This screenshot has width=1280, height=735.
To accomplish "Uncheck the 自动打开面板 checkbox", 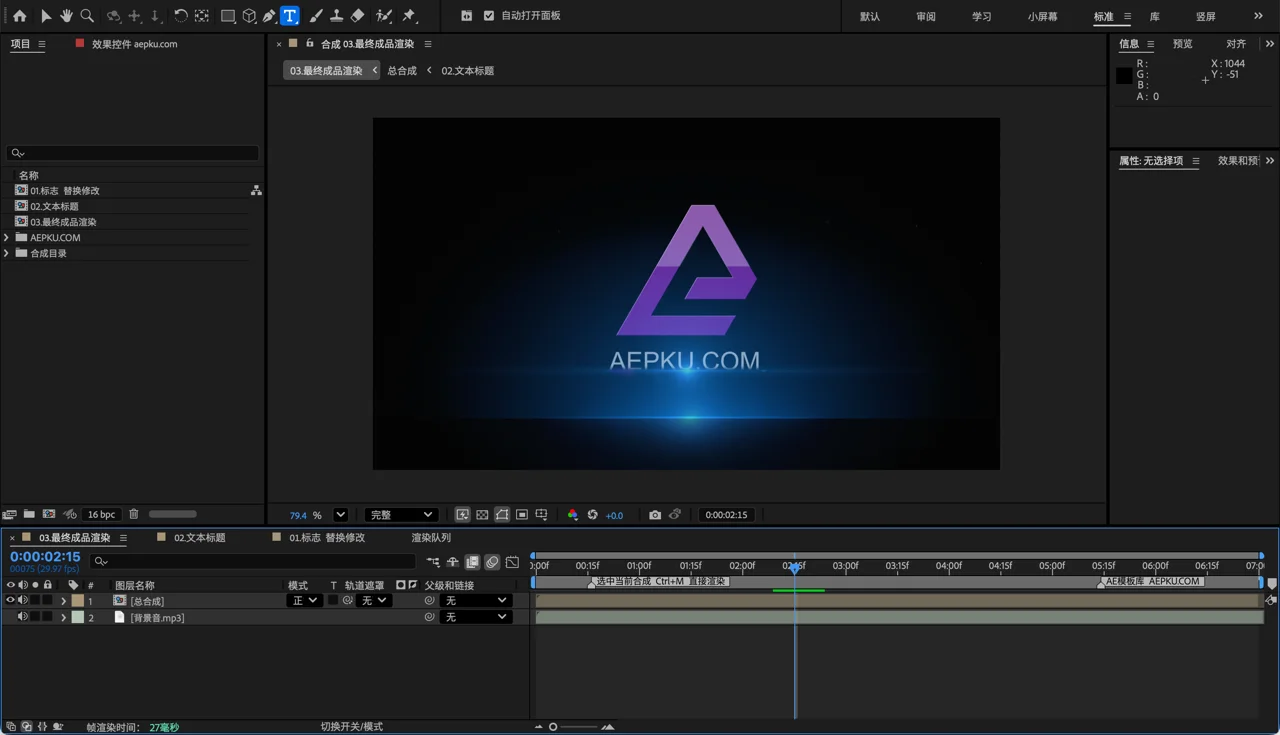I will pyautogui.click(x=489, y=16).
